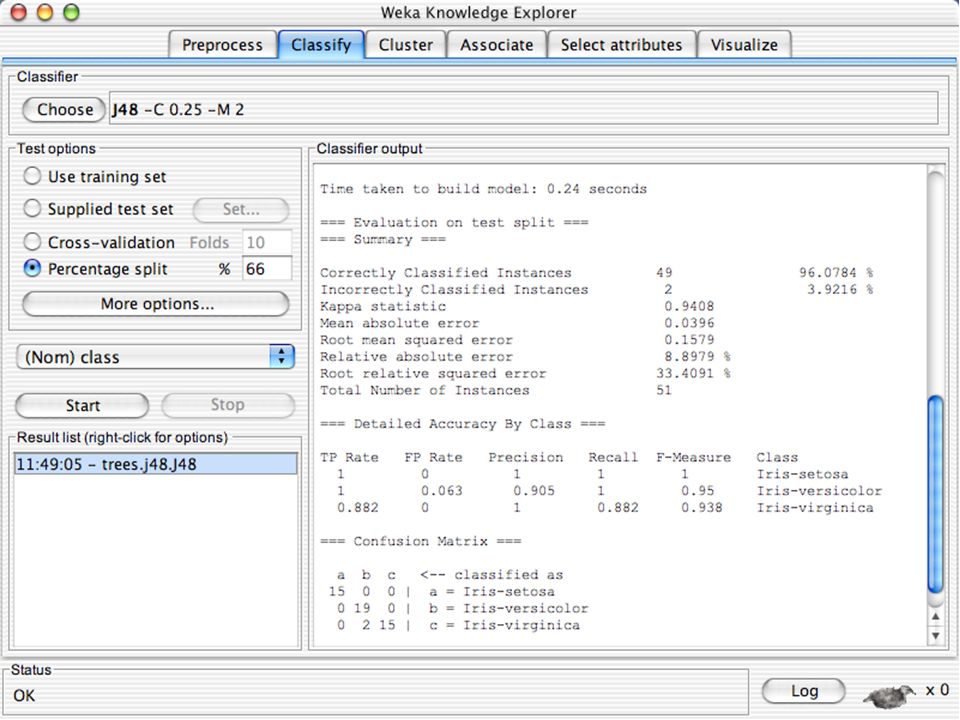
Task: Click the OK status text
Action: click(24, 696)
